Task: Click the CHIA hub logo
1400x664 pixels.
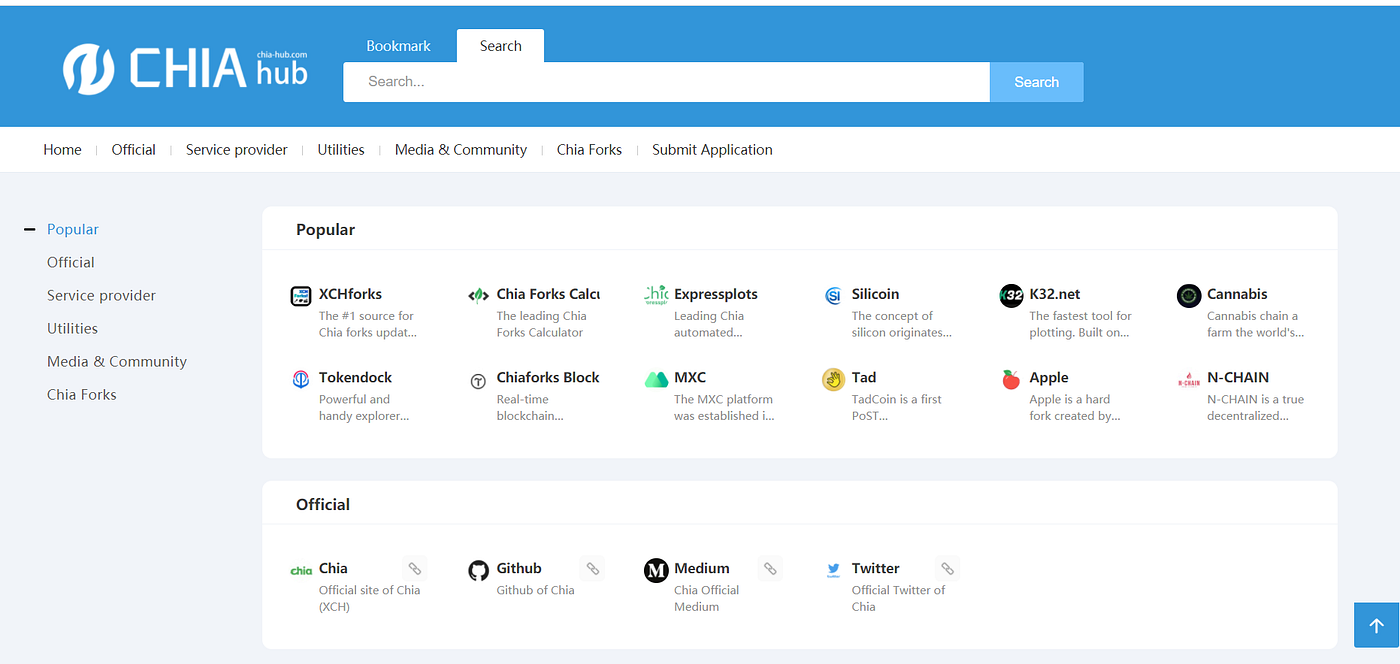Action: coord(186,69)
